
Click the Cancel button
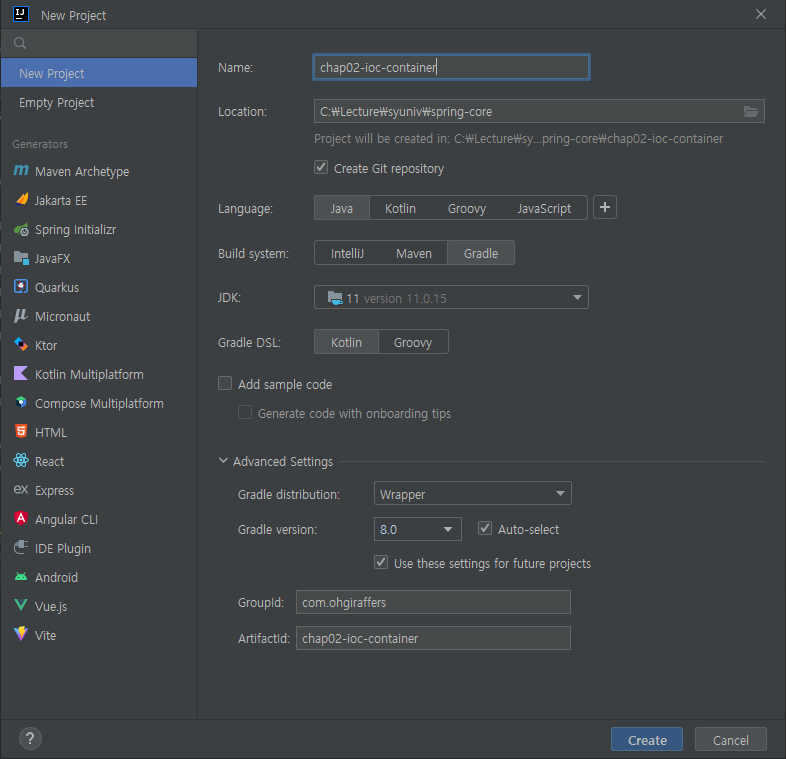(730, 739)
